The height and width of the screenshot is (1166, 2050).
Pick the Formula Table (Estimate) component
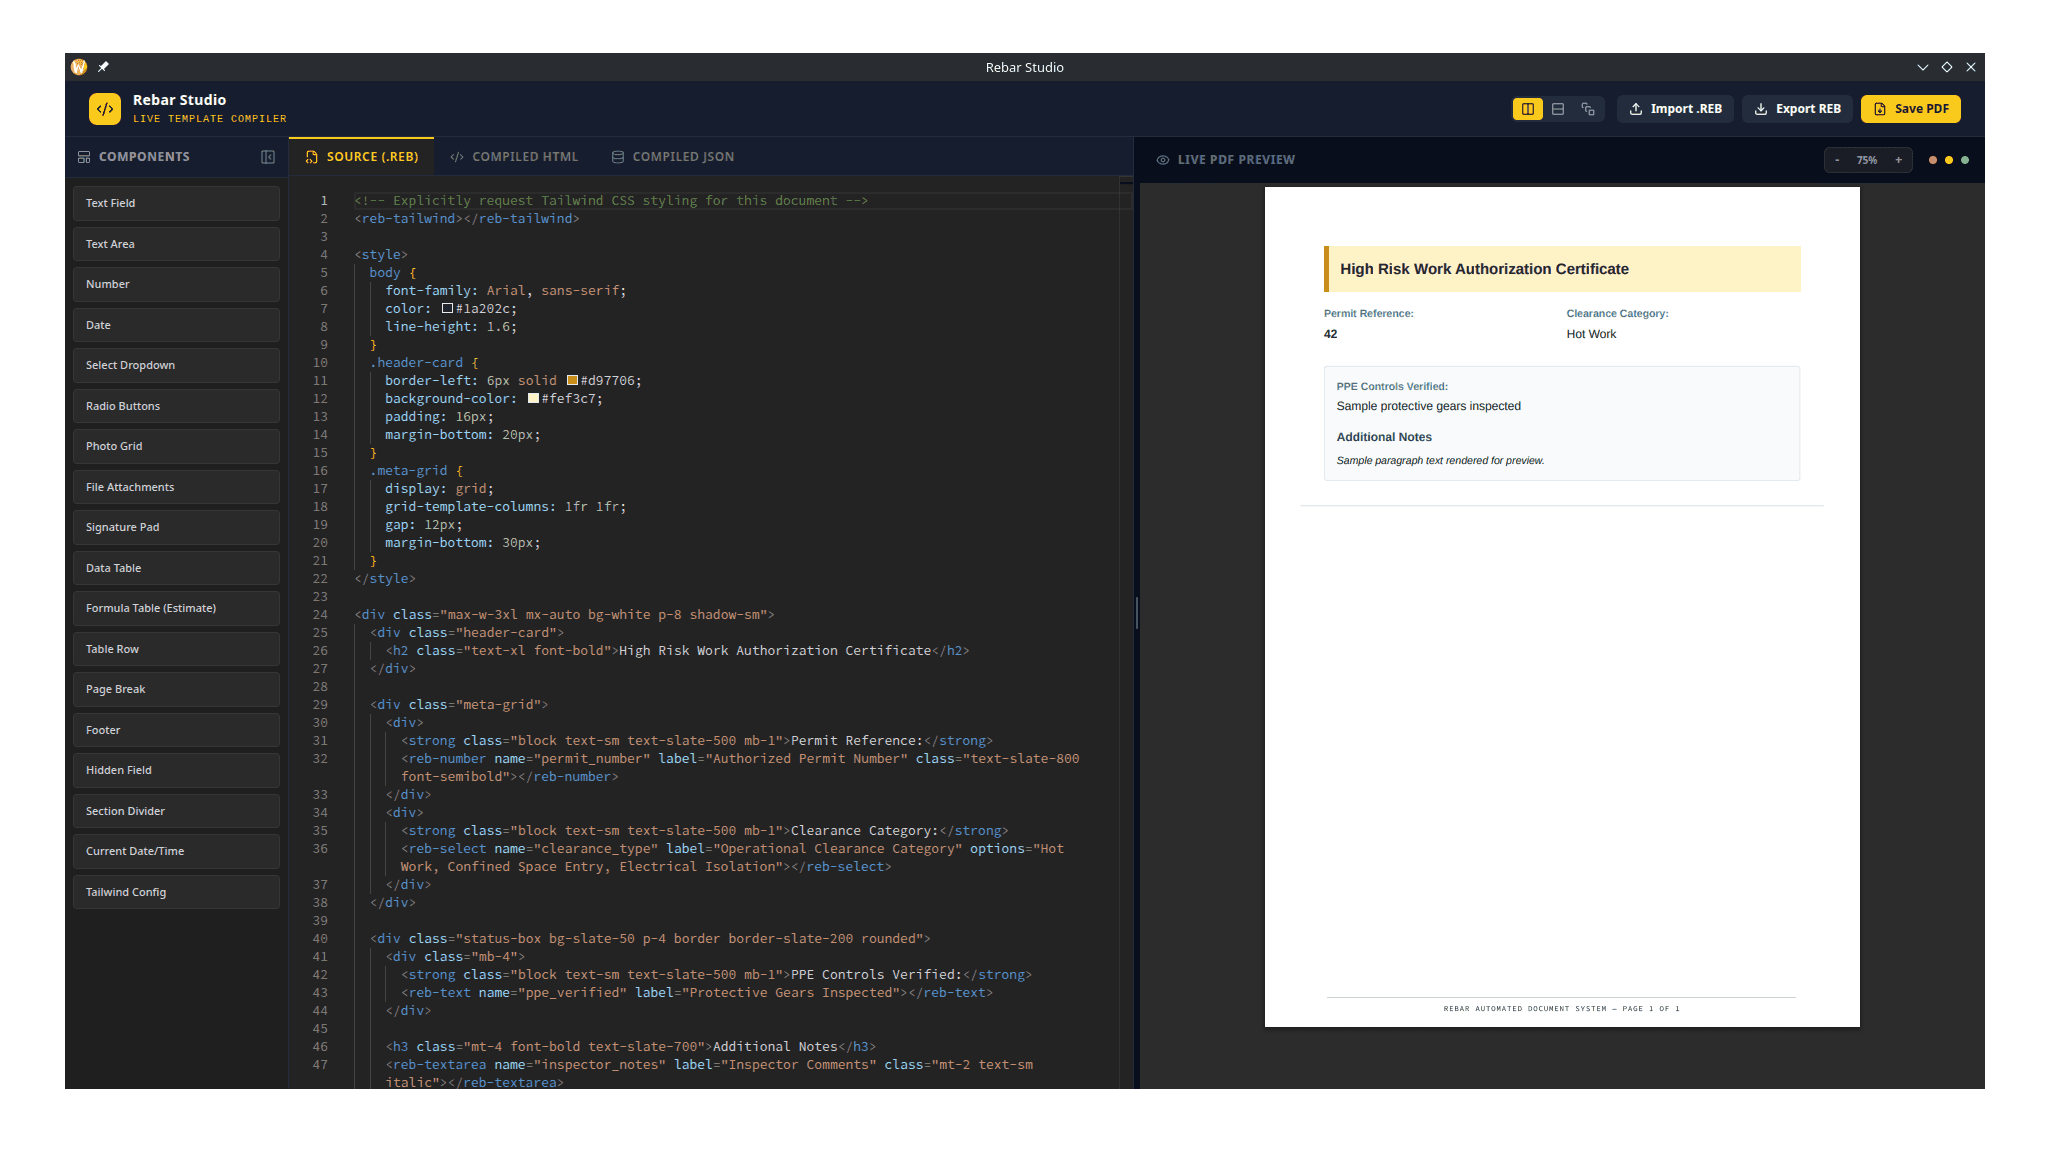(176, 608)
